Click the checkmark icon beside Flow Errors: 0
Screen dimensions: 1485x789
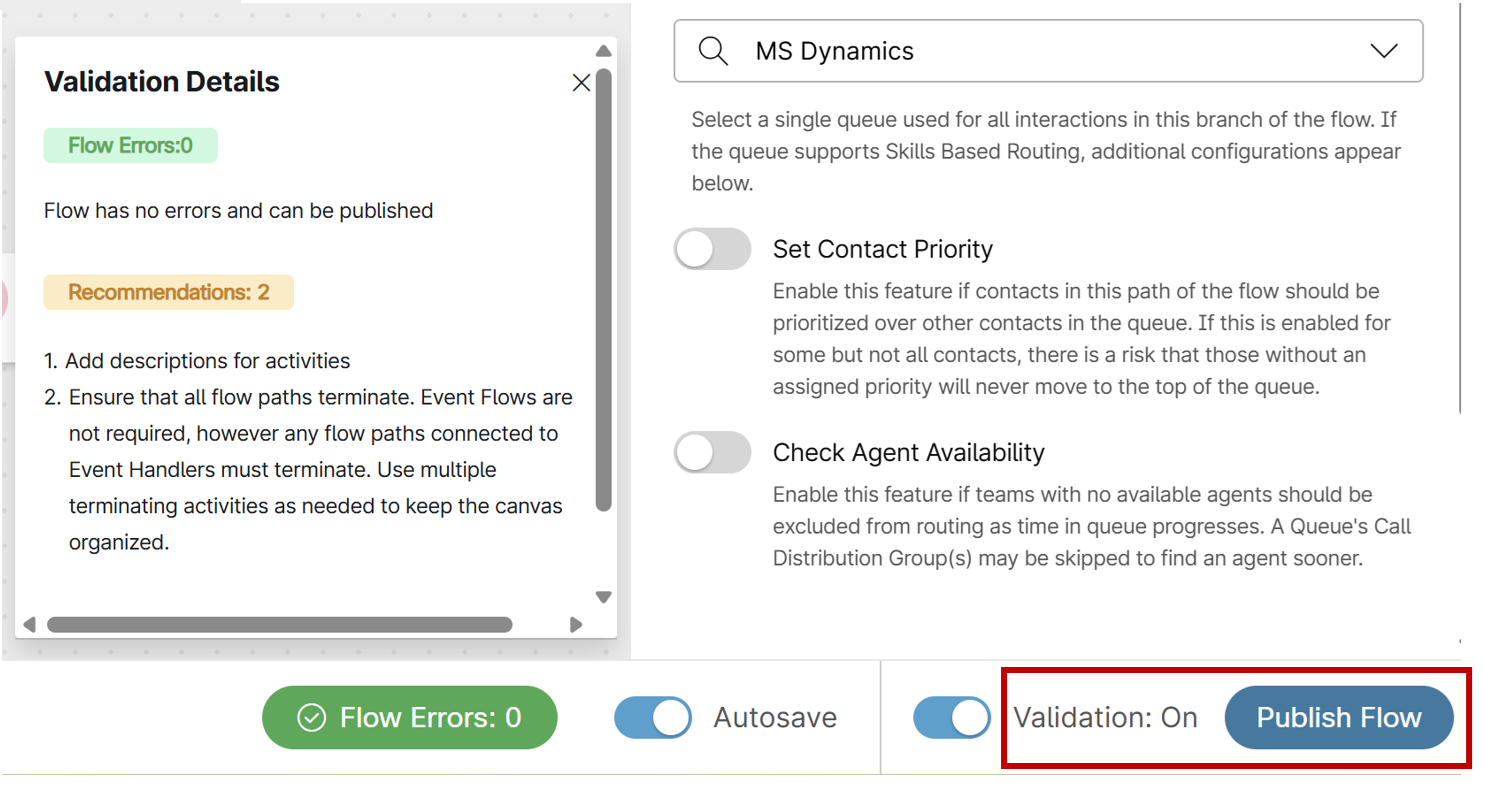tap(313, 718)
